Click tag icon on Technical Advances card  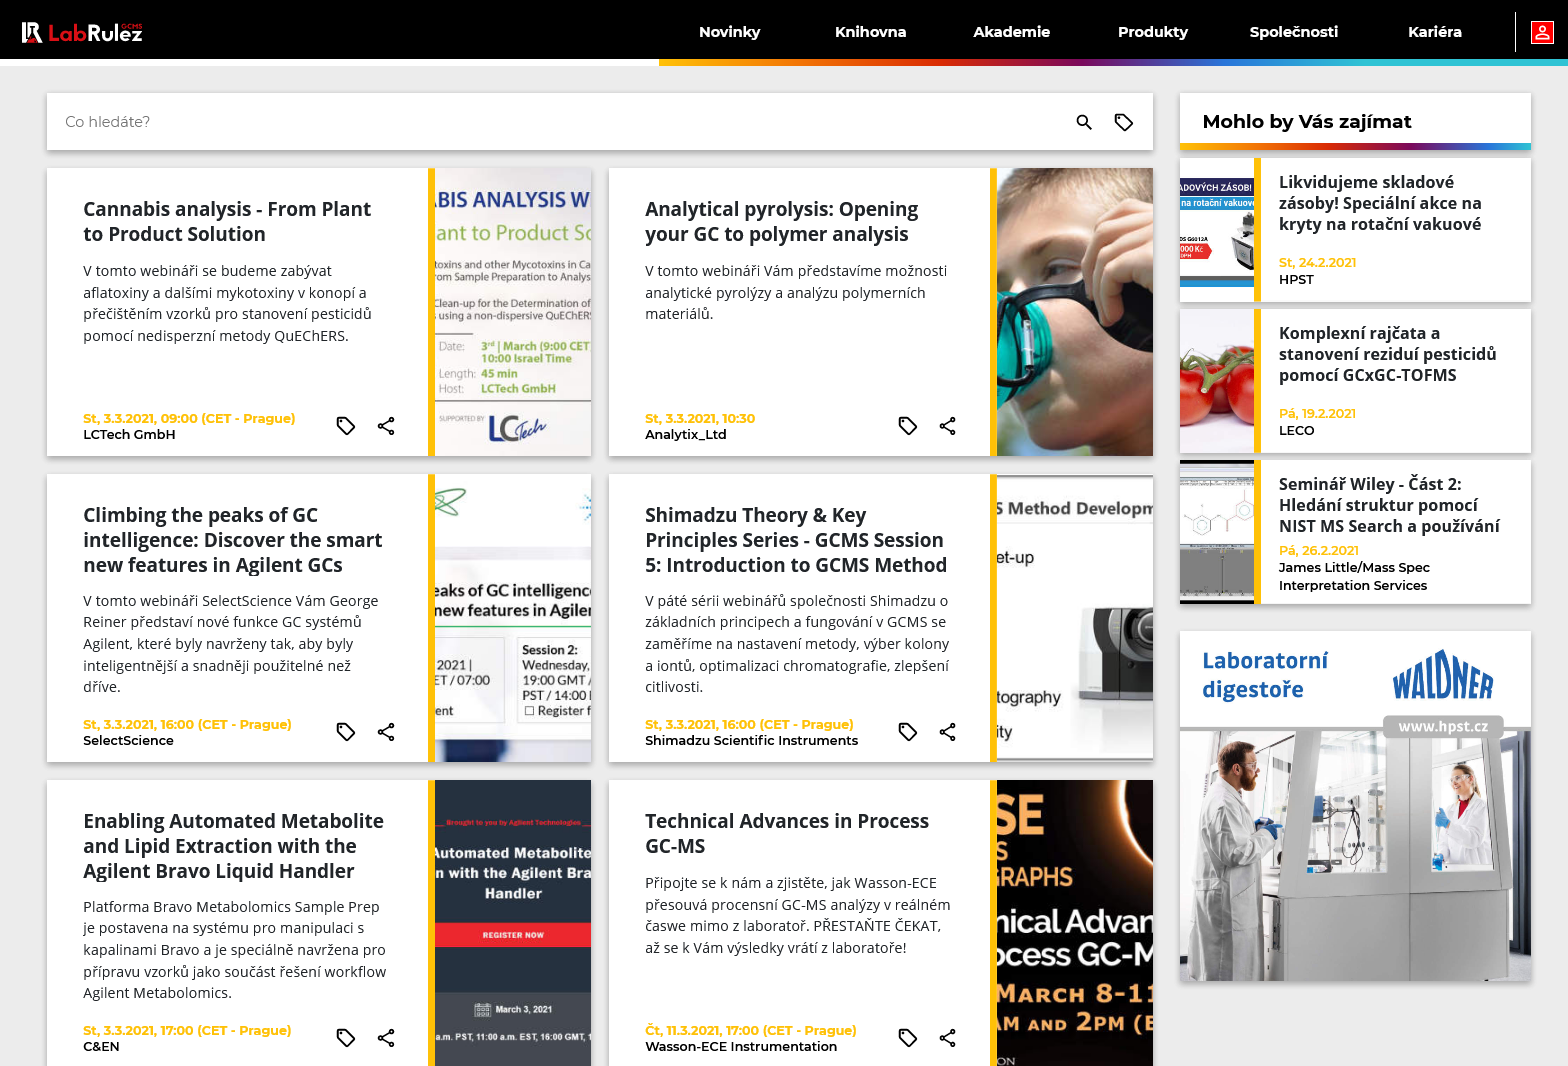pyautogui.click(x=908, y=1038)
